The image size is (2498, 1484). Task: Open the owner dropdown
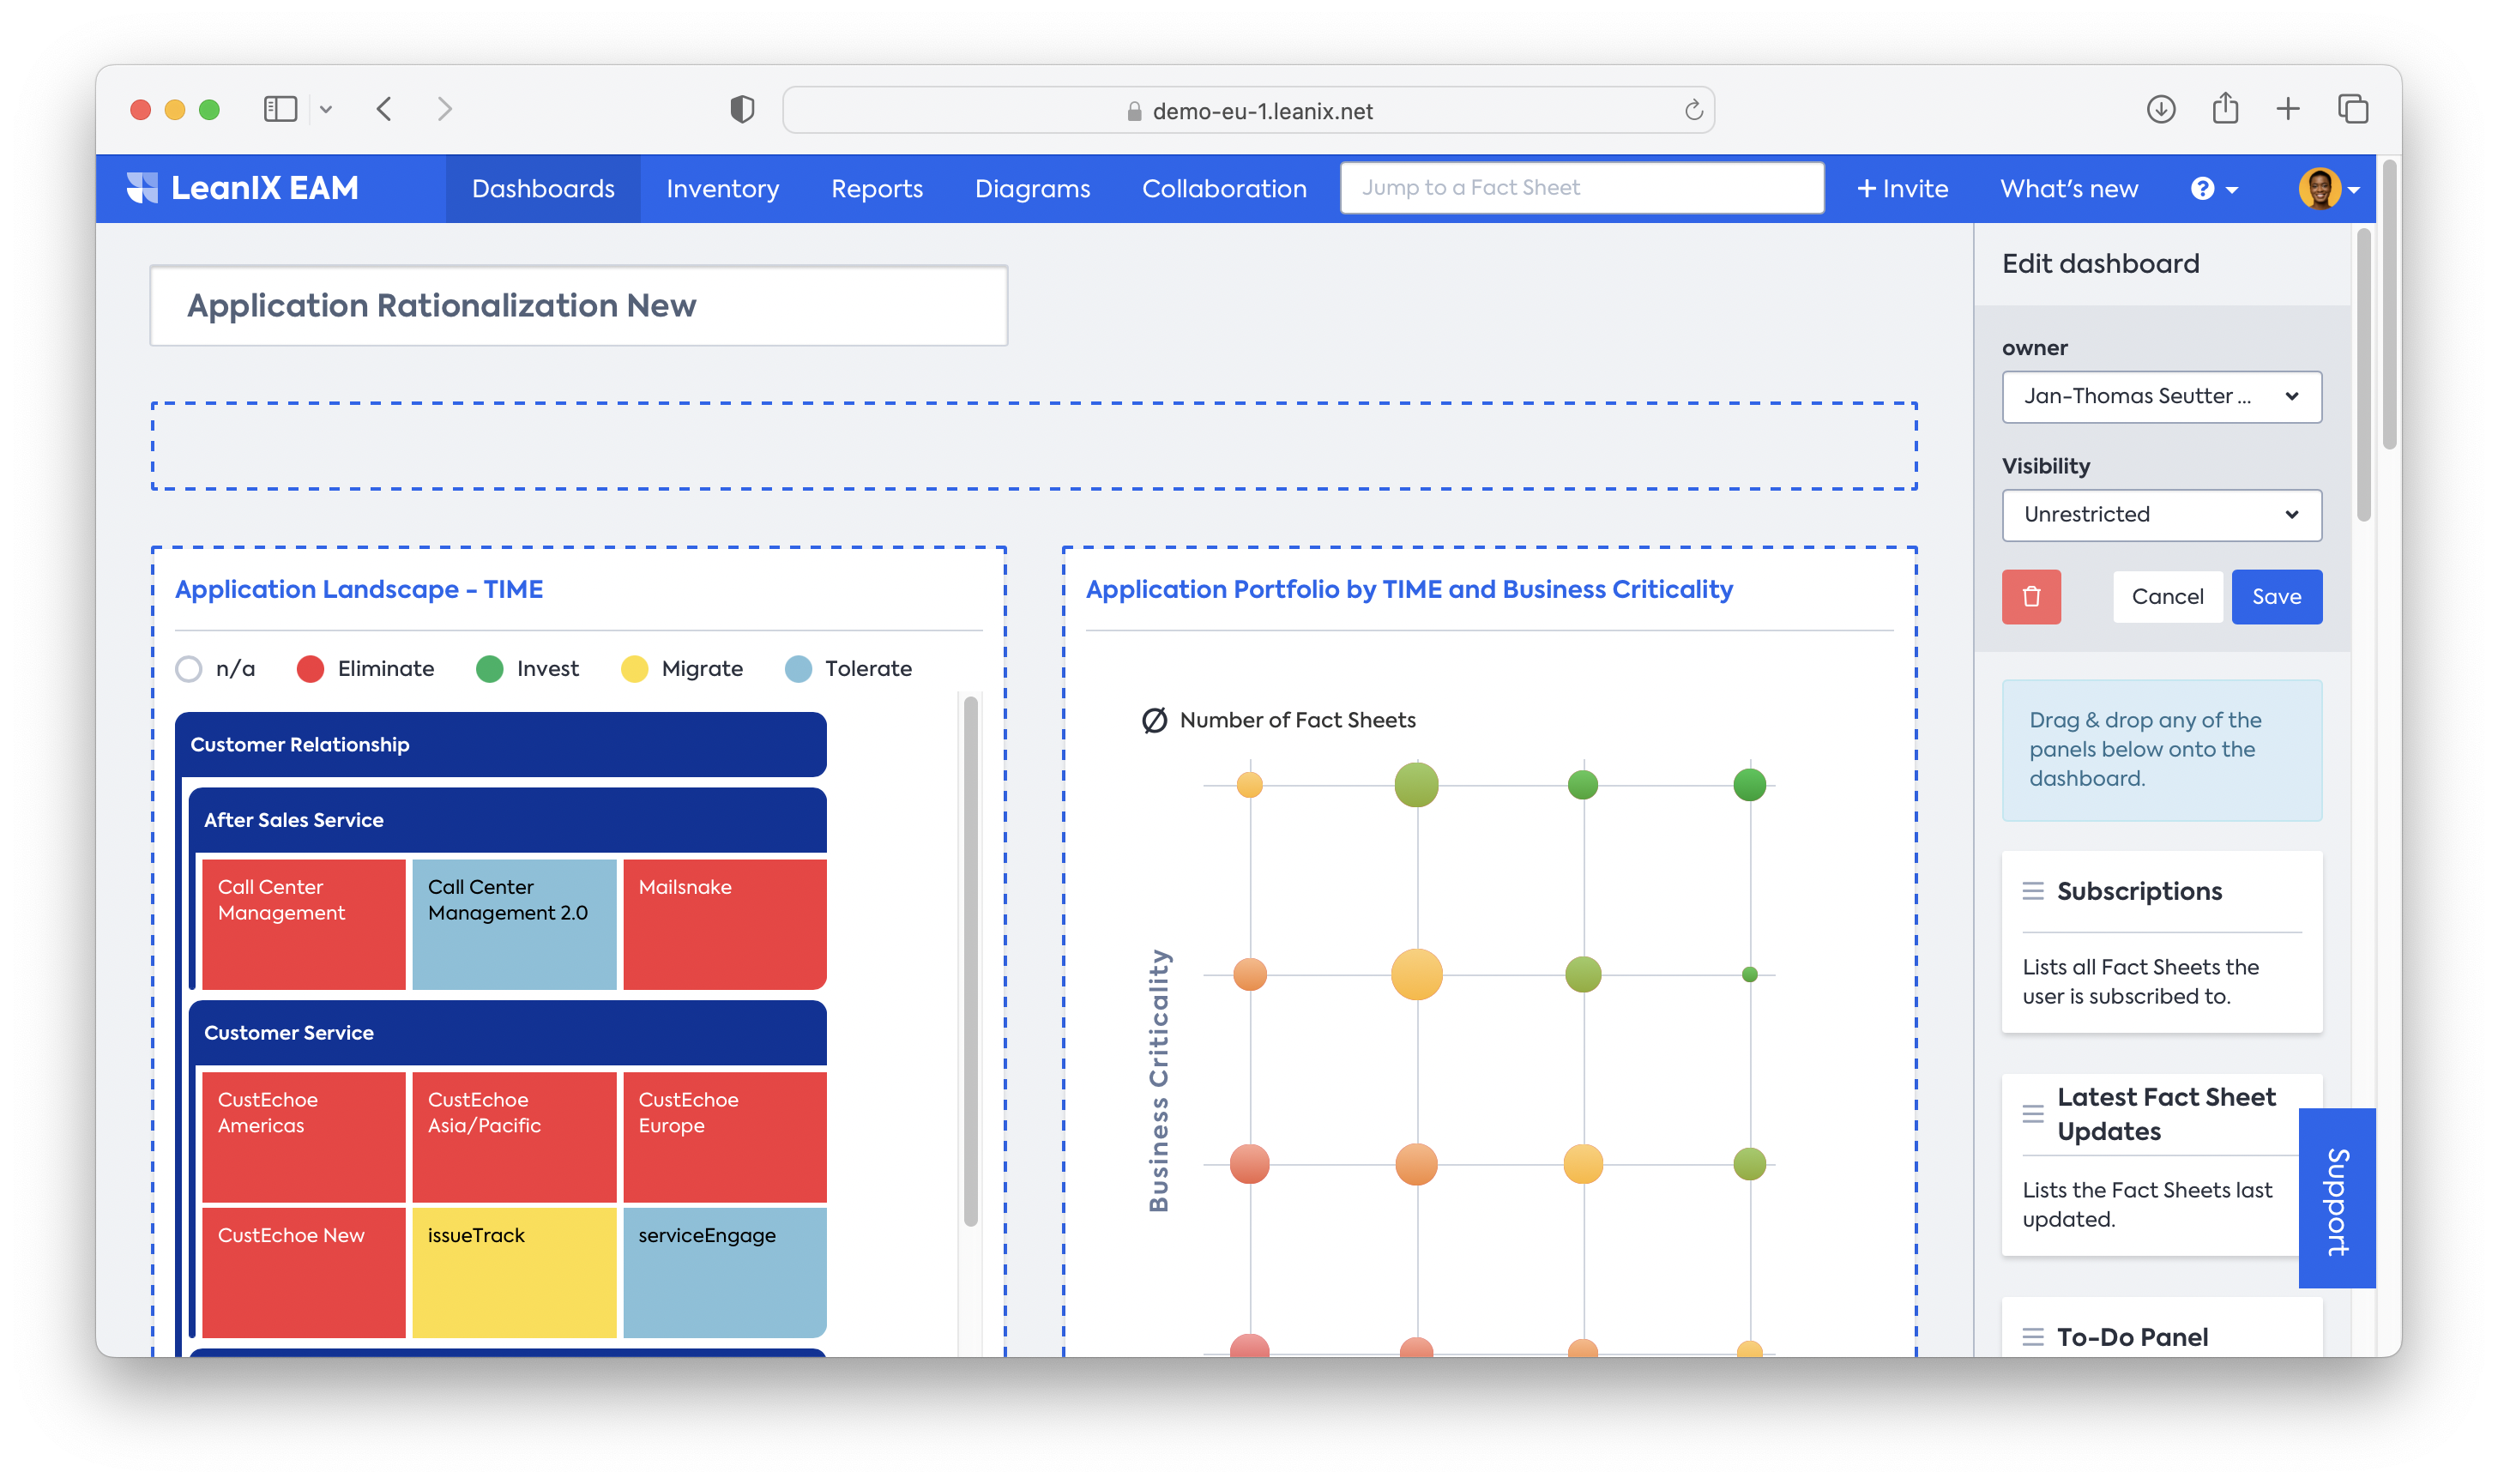[2160, 397]
